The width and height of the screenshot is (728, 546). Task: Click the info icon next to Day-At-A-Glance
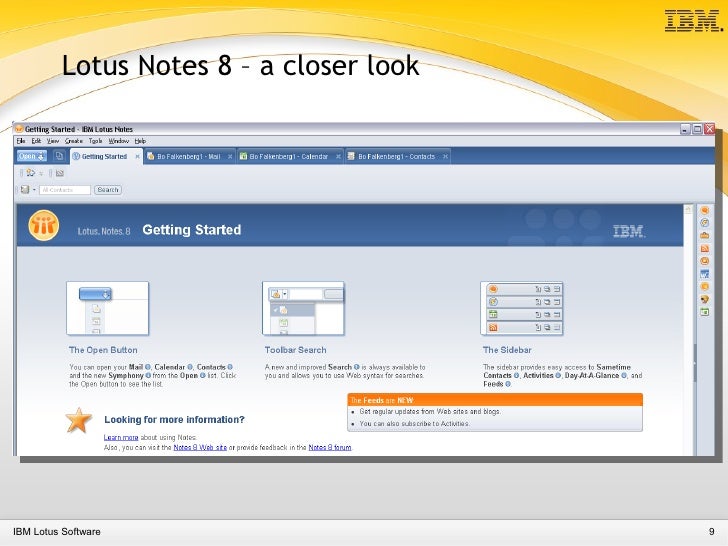pyautogui.click(x=624, y=375)
